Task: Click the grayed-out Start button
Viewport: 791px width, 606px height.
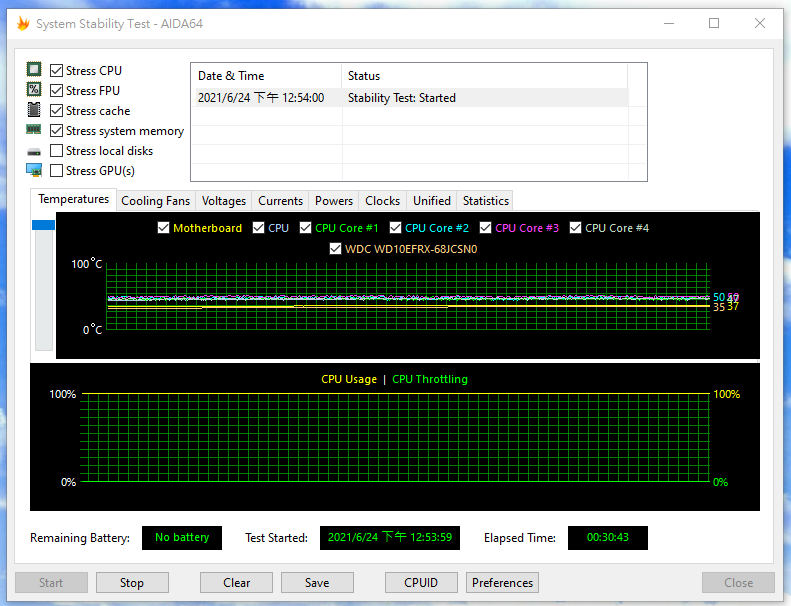Action: tap(51, 583)
